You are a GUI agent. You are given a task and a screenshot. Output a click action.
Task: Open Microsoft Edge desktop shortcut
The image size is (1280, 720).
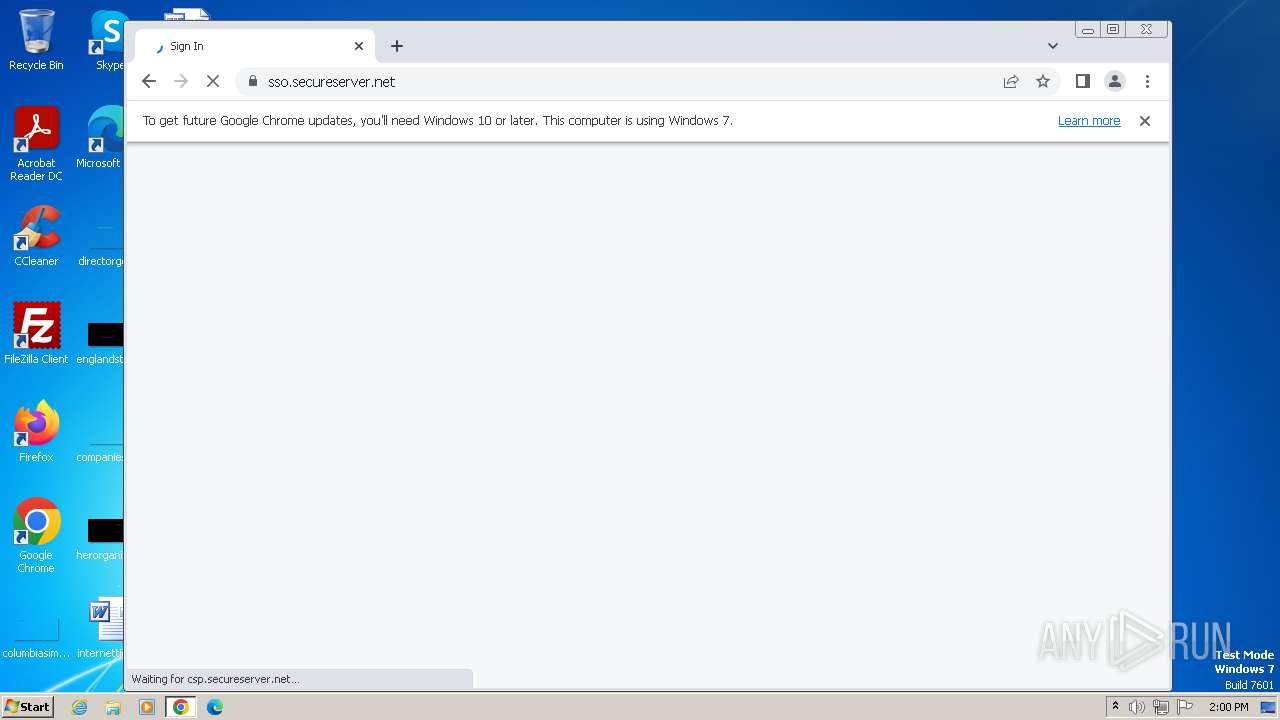(x=100, y=138)
